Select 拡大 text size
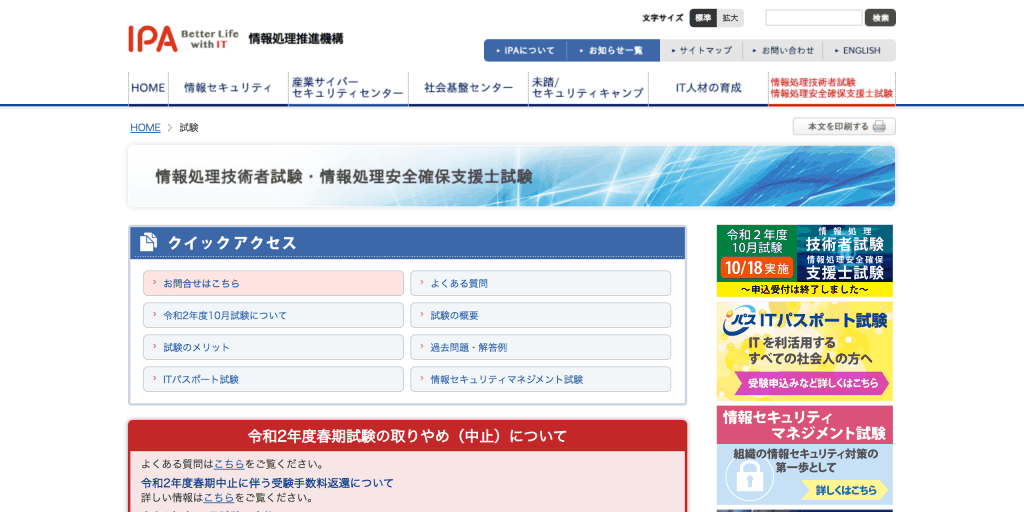 [x=730, y=18]
